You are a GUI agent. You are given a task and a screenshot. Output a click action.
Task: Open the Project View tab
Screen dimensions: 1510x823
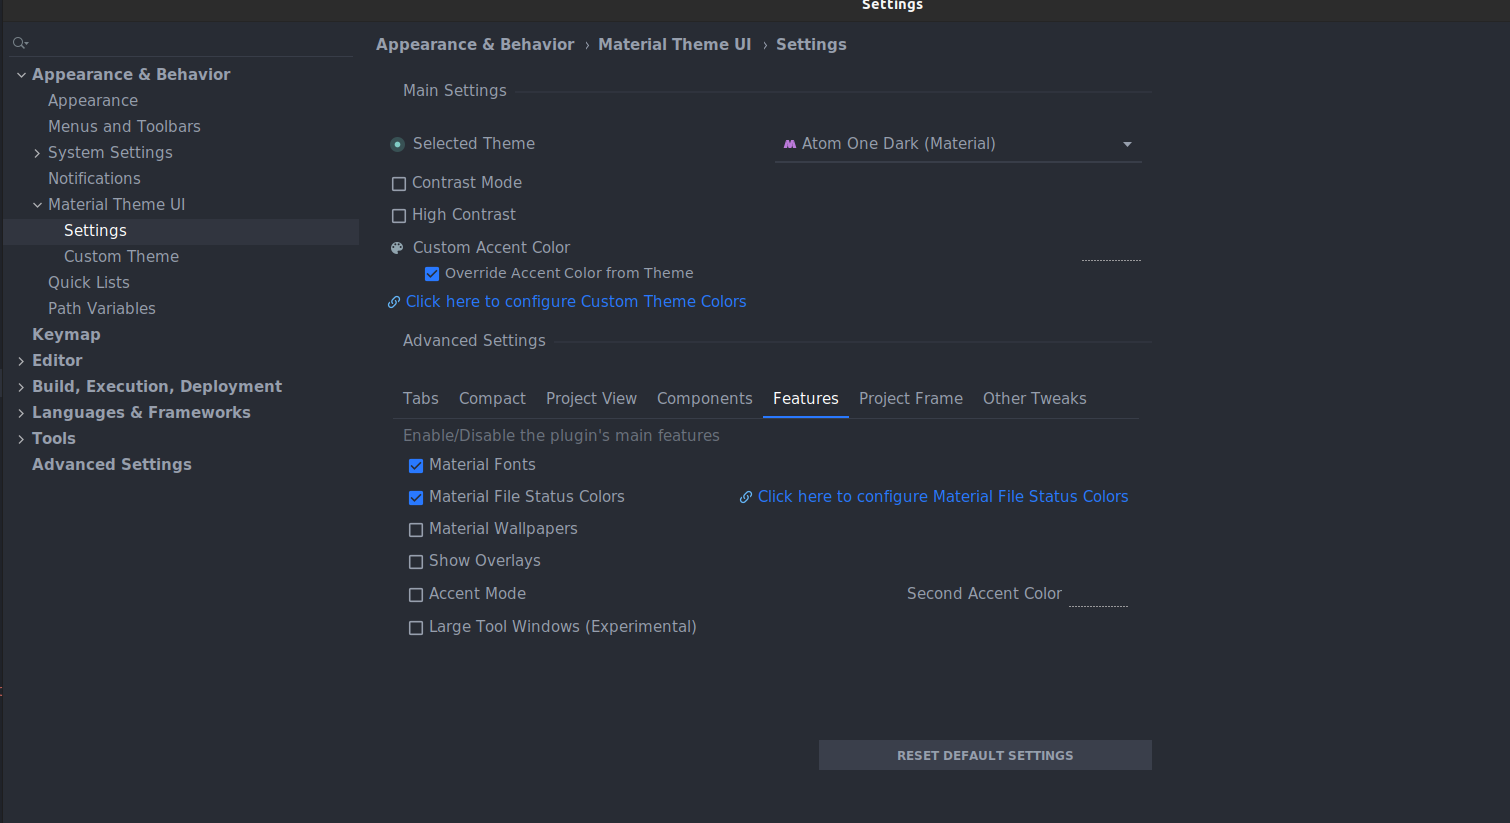(x=591, y=398)
